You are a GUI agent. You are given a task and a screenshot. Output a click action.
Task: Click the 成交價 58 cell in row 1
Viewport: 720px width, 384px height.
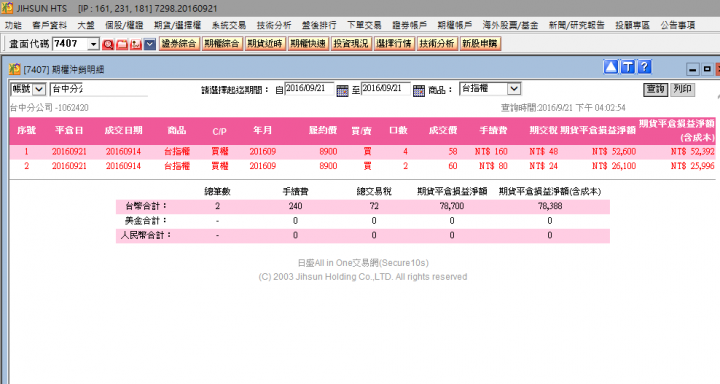[x=452, y=151]
